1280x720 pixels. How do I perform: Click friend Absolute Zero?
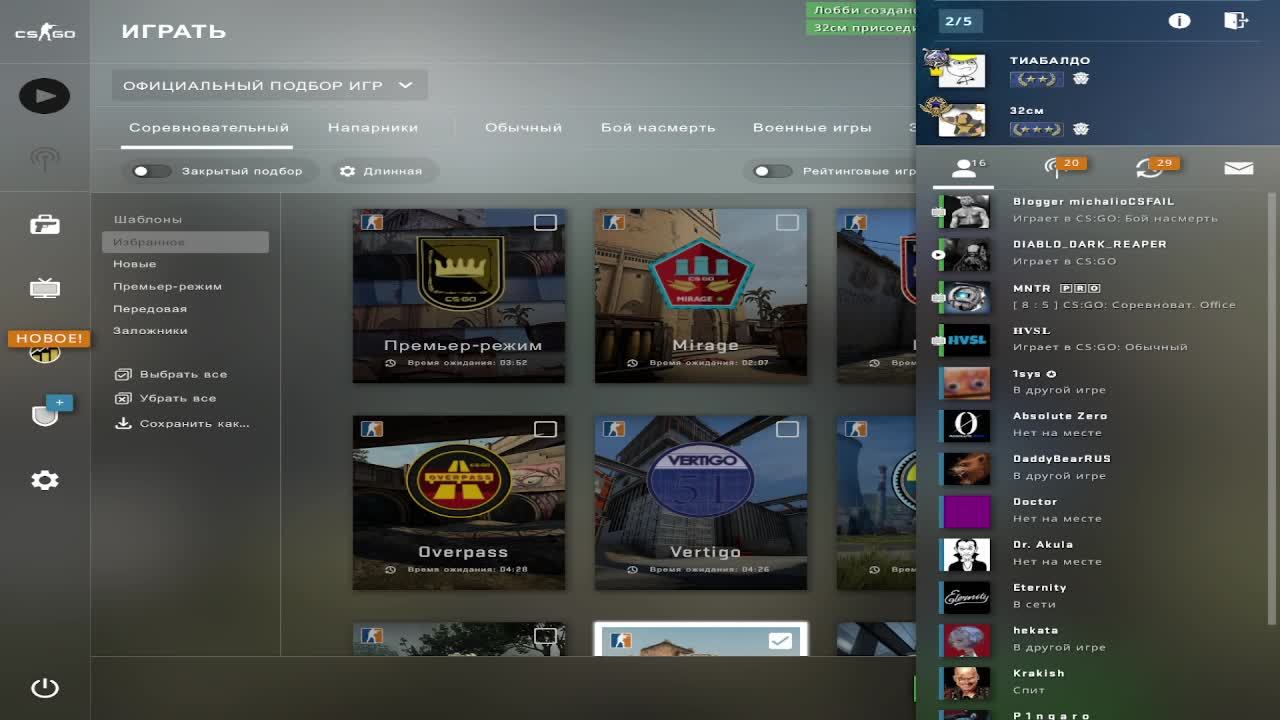1098,425
